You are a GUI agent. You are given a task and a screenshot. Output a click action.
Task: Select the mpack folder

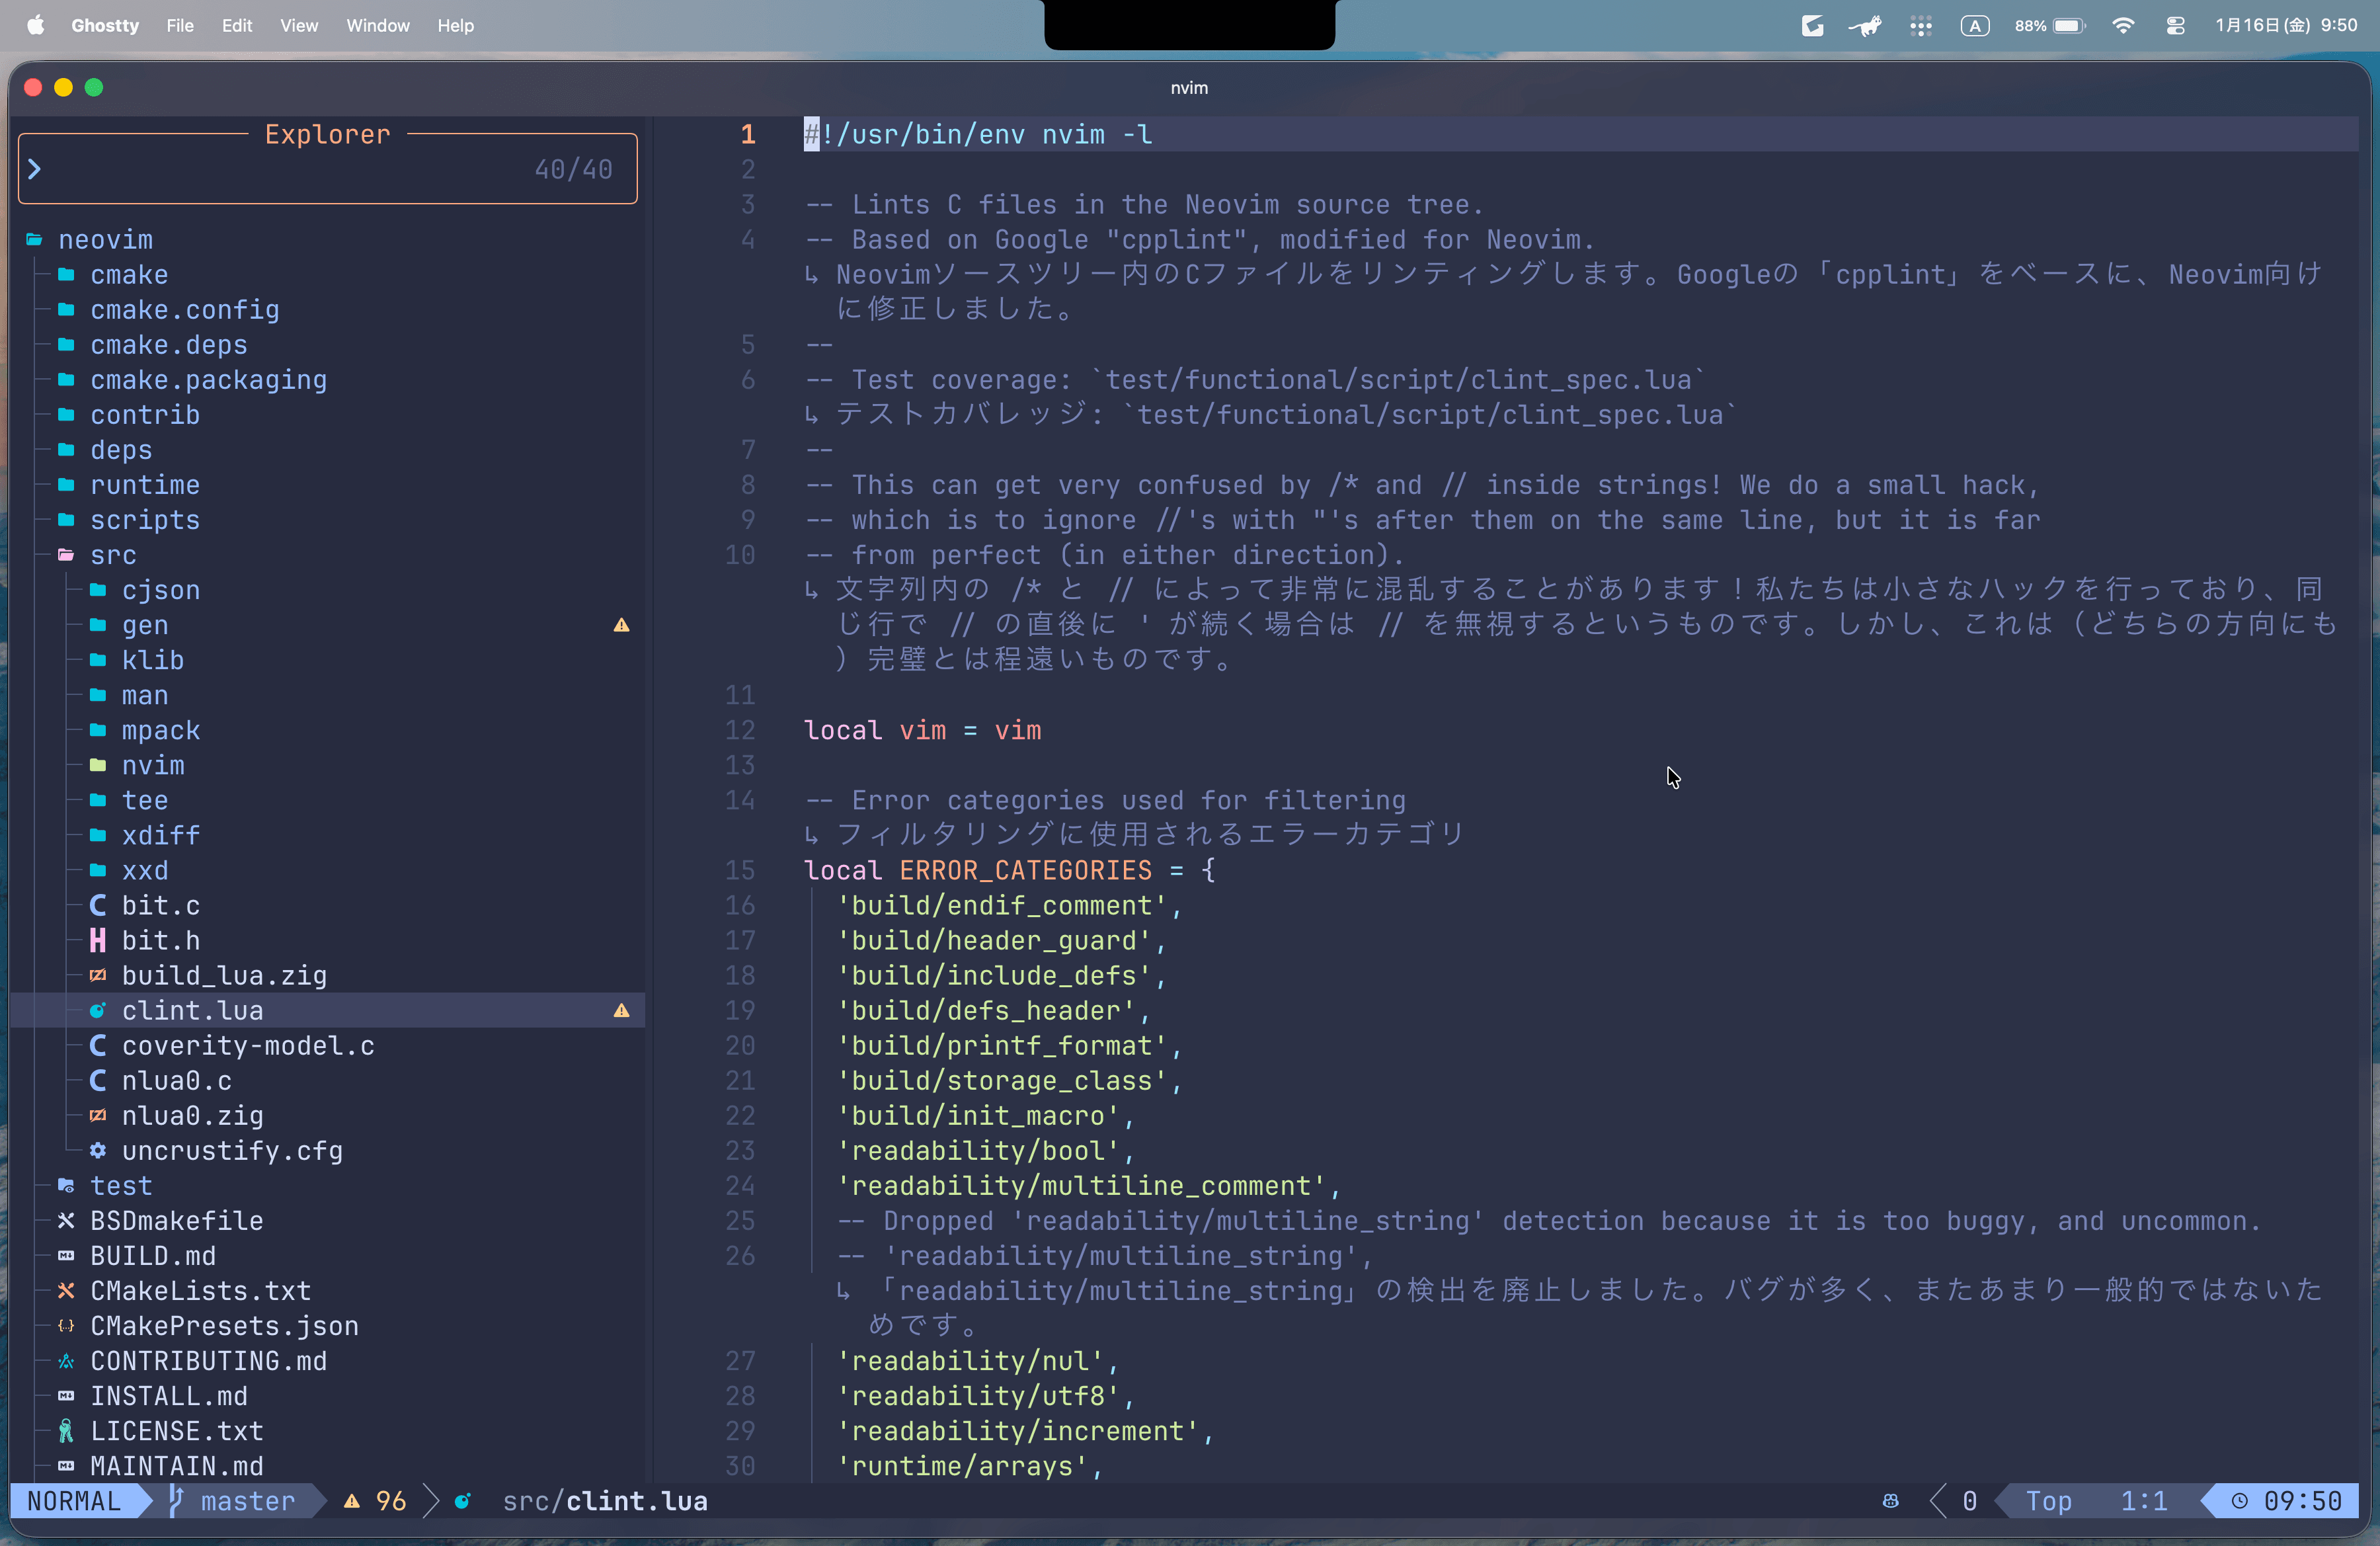click(x=161, y=730)
